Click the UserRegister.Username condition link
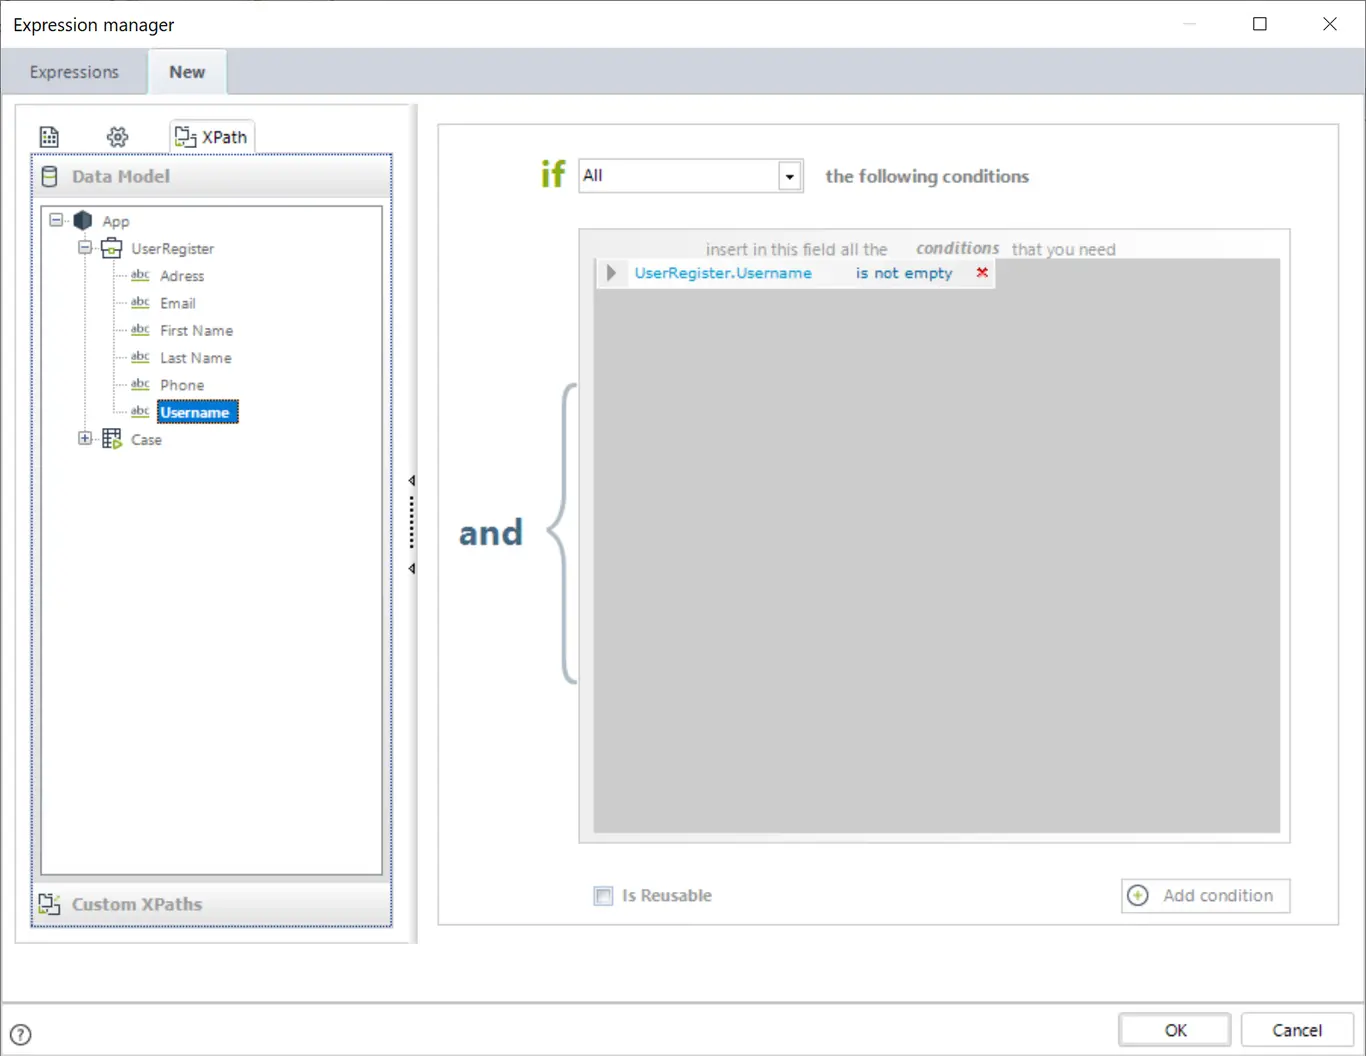This screenshot has width=1366, height=1056. point(723,273)
